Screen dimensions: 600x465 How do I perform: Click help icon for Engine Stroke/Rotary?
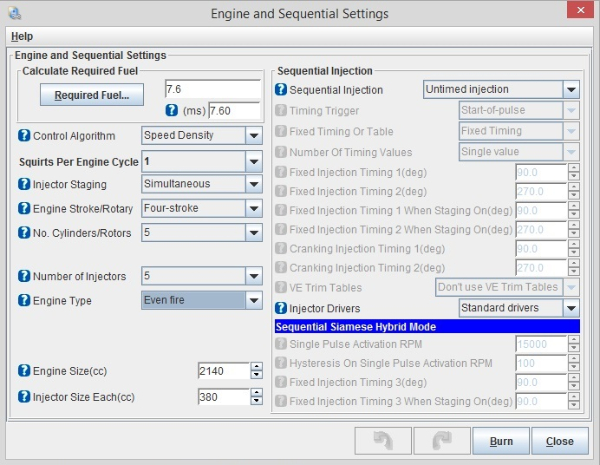(x=25, y=208)
